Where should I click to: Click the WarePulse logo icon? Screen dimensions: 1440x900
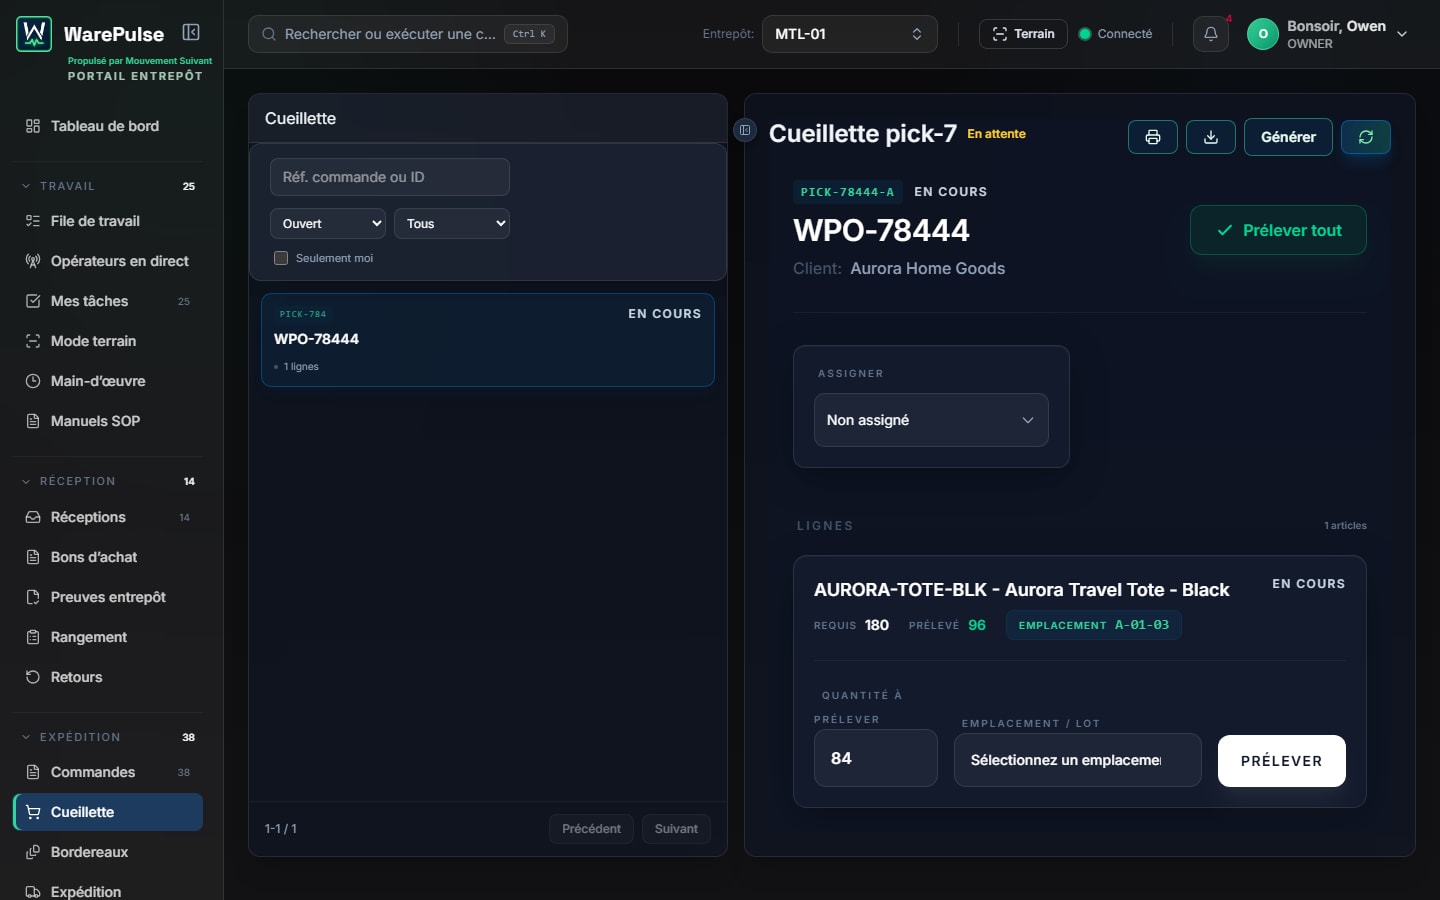point(34,34)
